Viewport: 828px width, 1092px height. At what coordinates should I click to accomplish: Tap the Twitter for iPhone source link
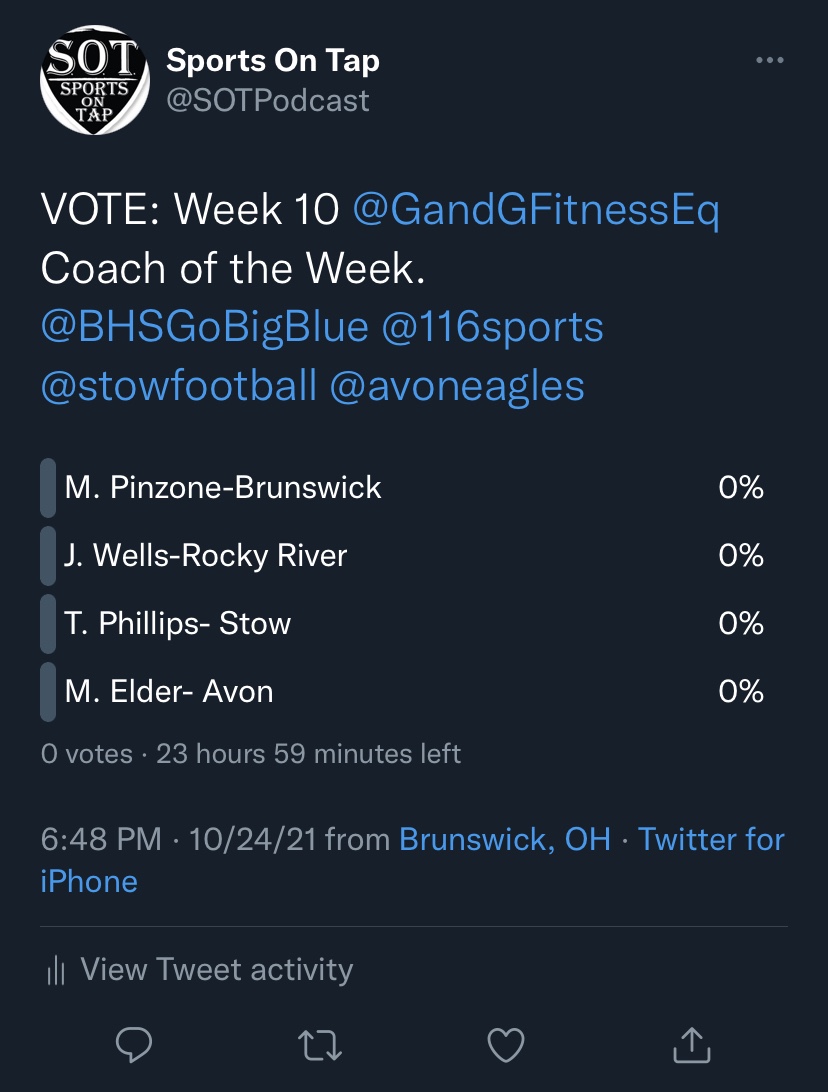(x=711, y=839)
